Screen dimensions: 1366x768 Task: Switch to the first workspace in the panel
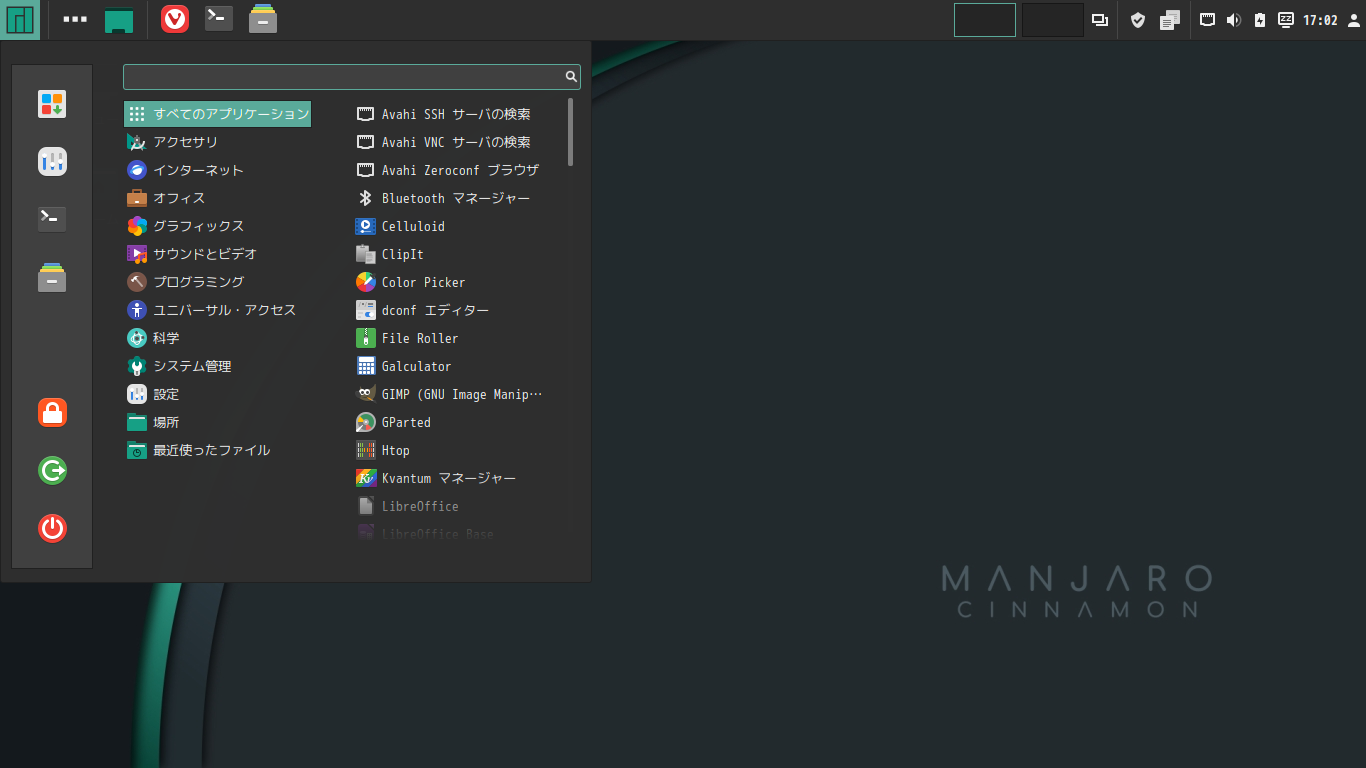point(985,20)
